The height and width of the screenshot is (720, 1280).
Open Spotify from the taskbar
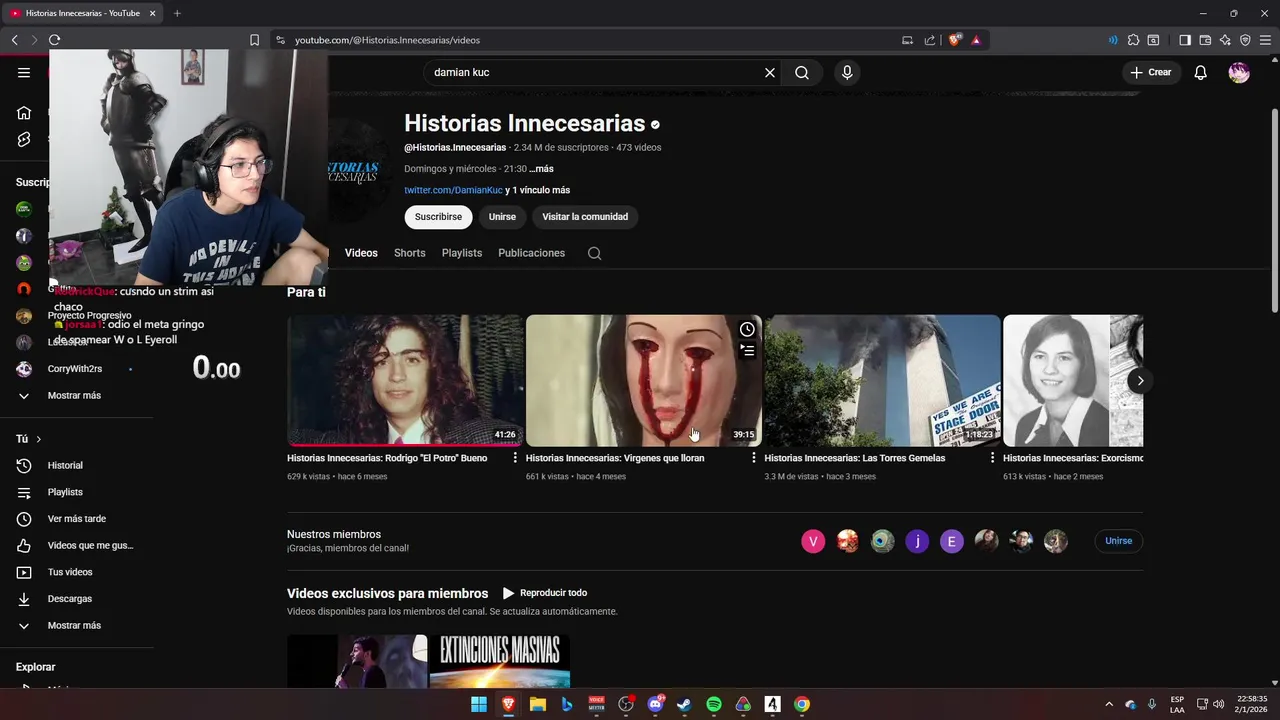pos(714,704)
